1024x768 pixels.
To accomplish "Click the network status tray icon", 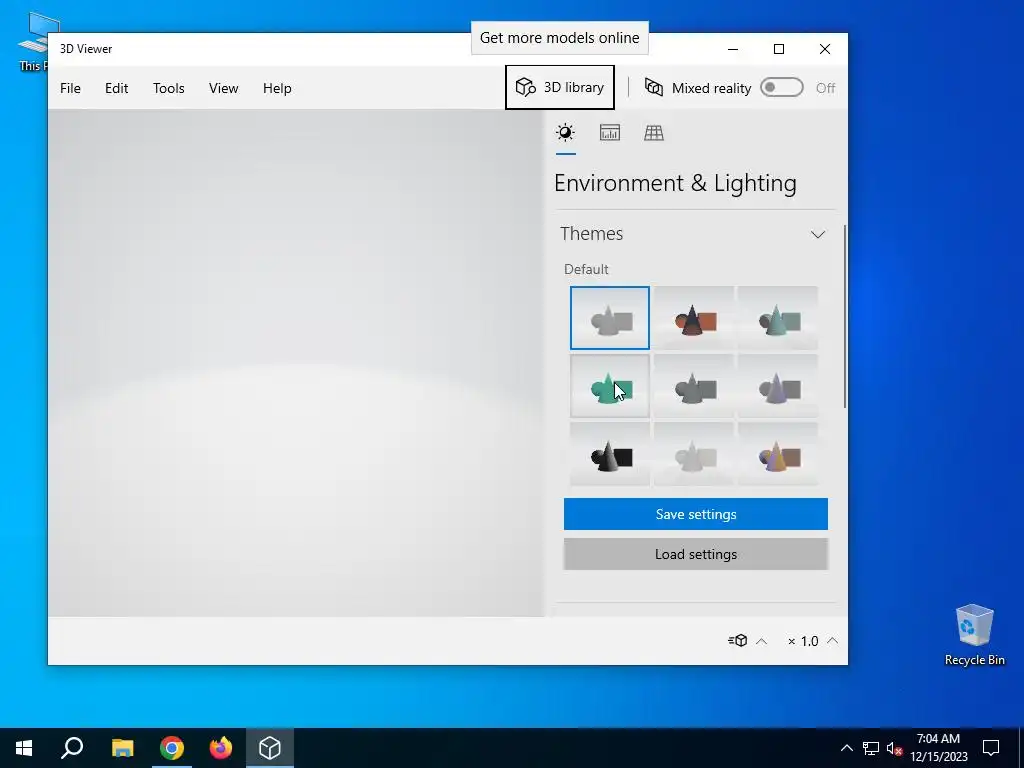I will pyautogui.click(x=871, y=748).
